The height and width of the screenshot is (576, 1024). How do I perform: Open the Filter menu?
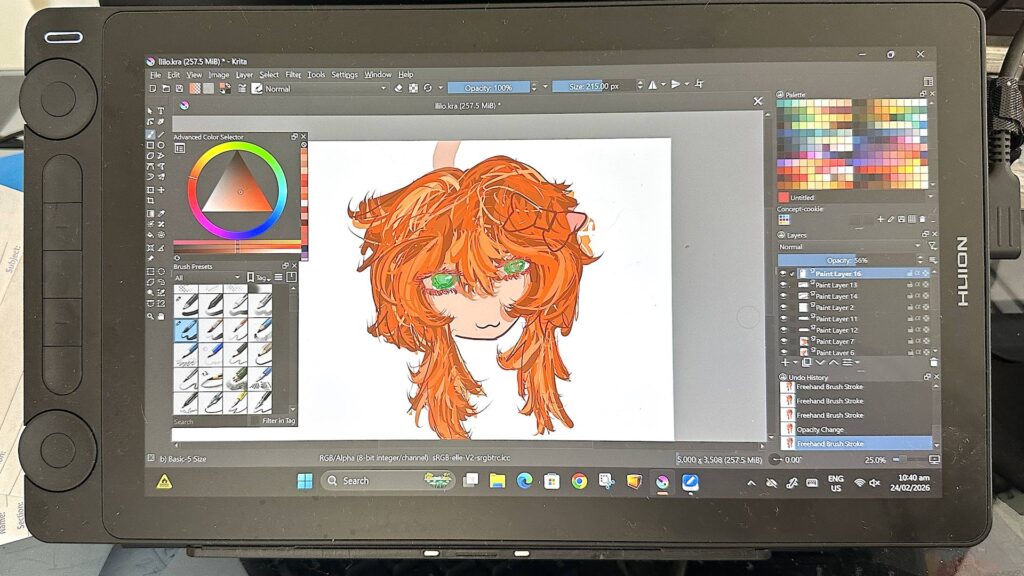pyautogui.click(x=293, y=75)
